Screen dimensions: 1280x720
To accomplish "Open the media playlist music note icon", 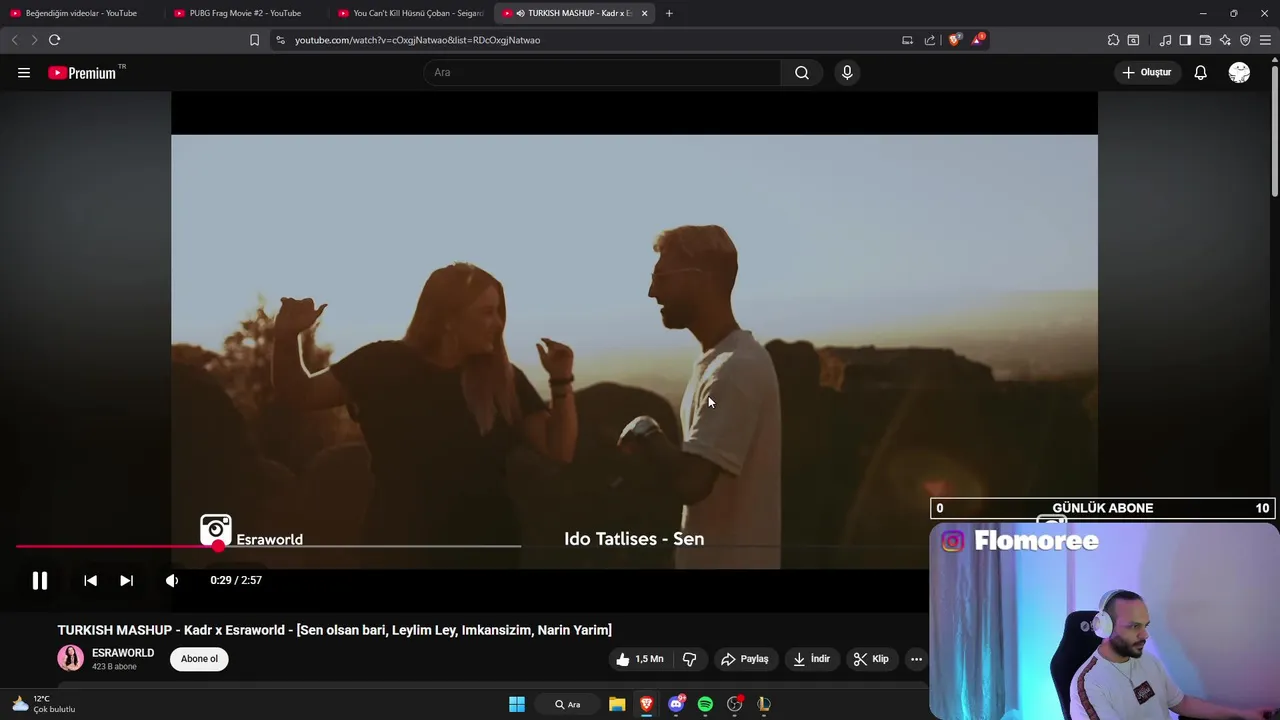I will (1165, 40).
